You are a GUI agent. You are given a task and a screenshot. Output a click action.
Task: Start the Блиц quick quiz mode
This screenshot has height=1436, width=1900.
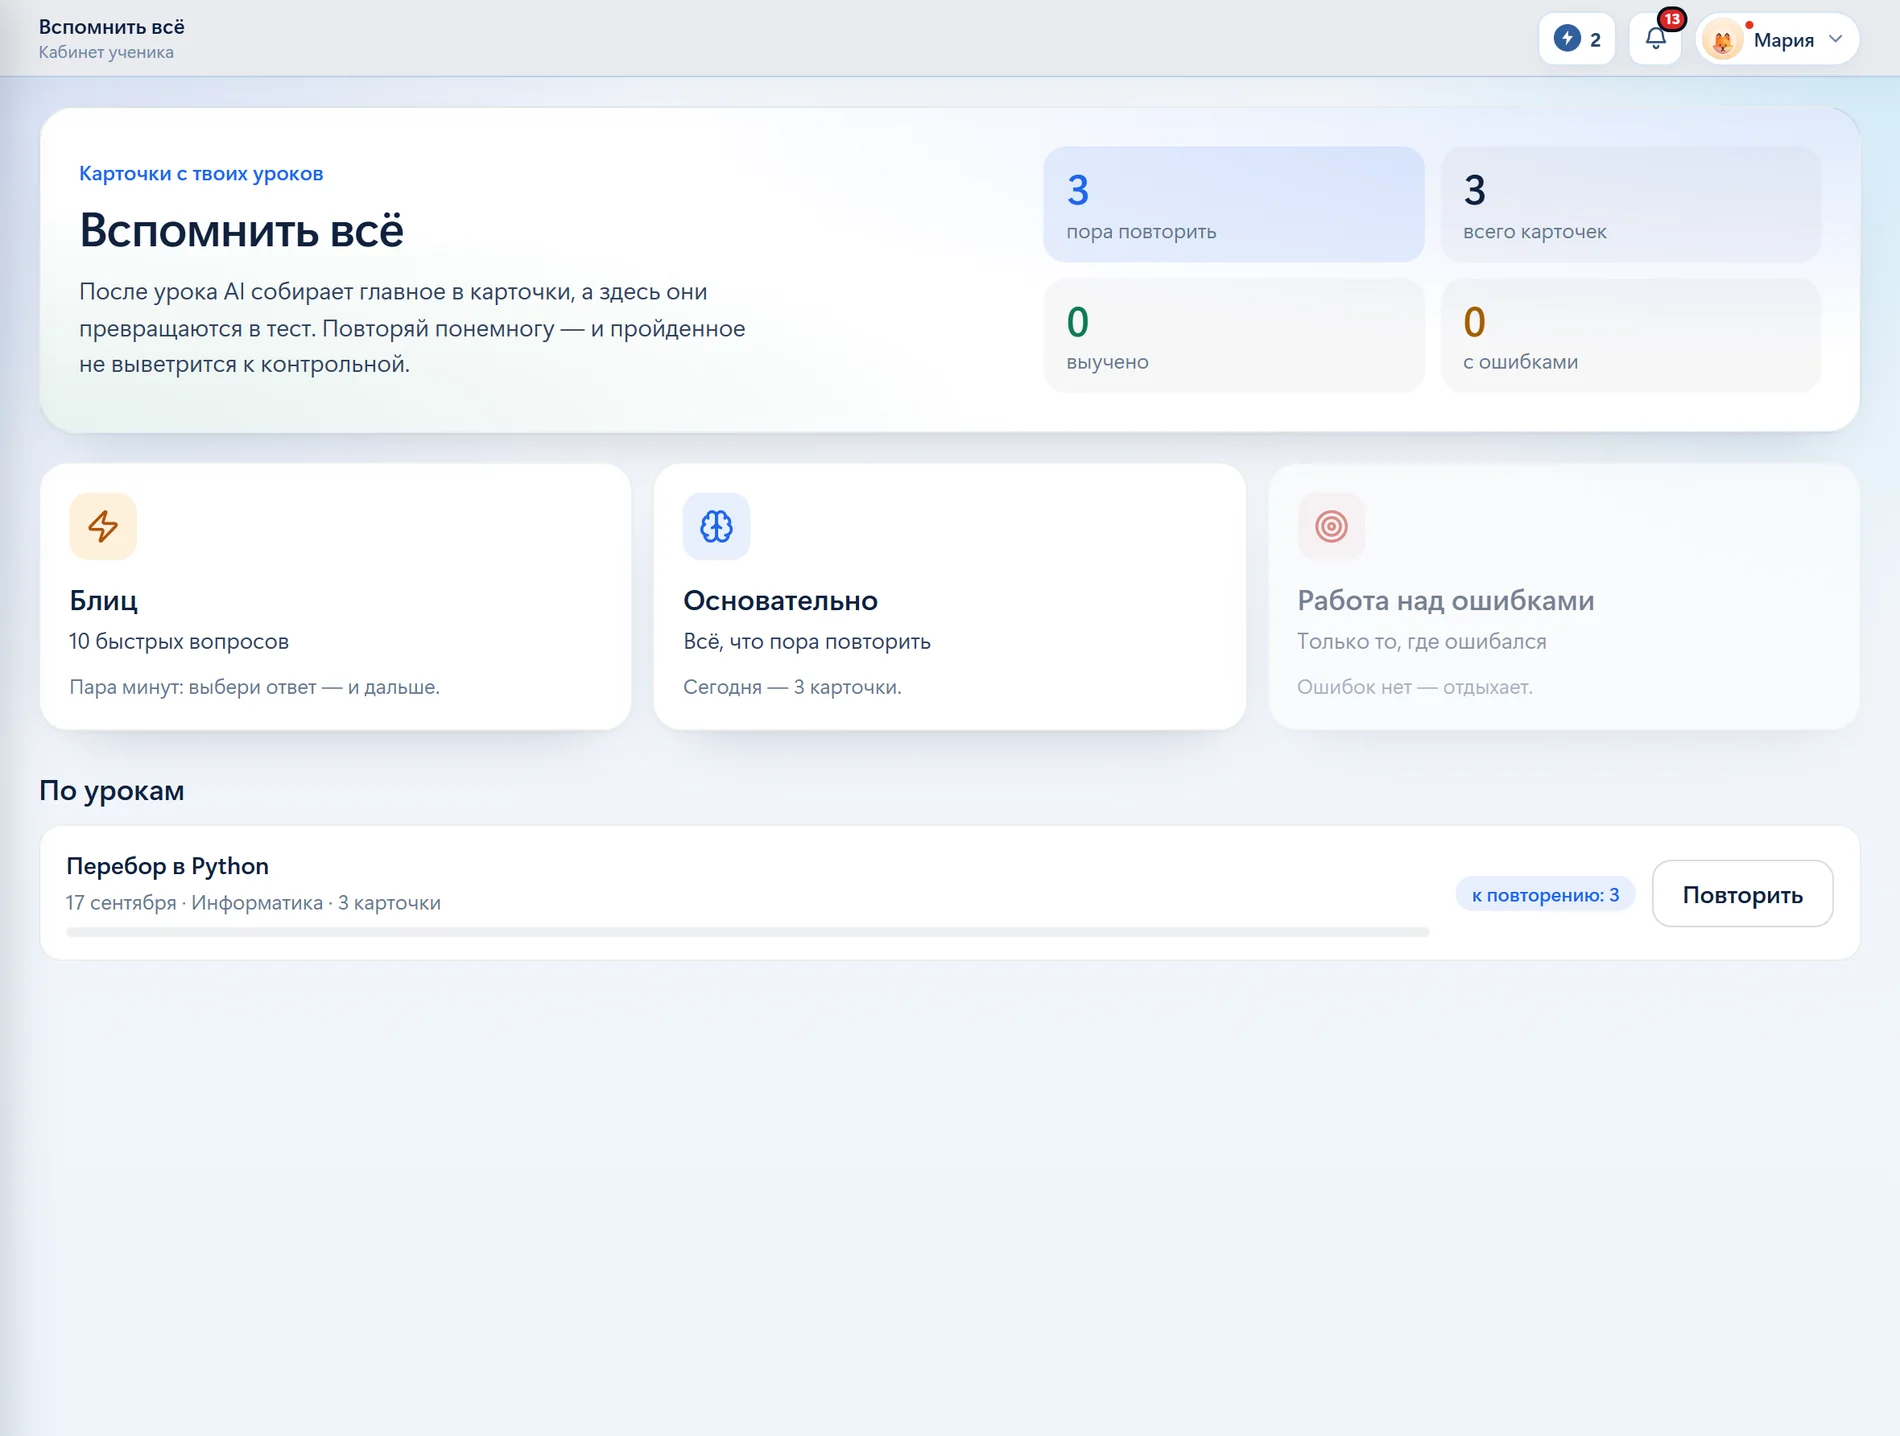pyautogui.click(x=335, y=596)
